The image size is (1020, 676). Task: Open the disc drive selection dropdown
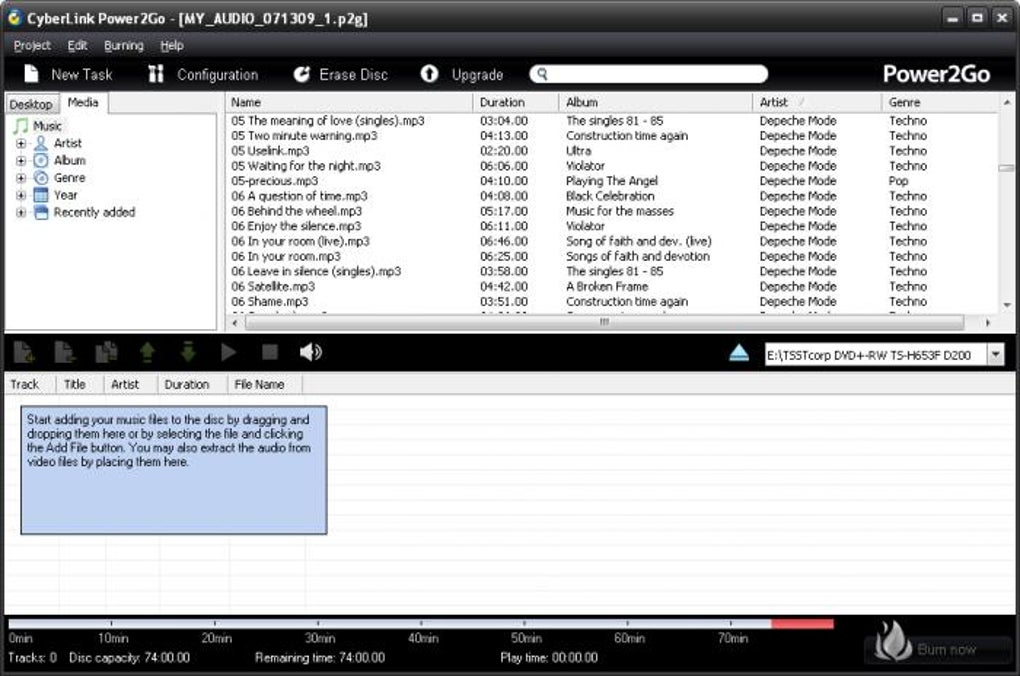(x=995, y=355)
